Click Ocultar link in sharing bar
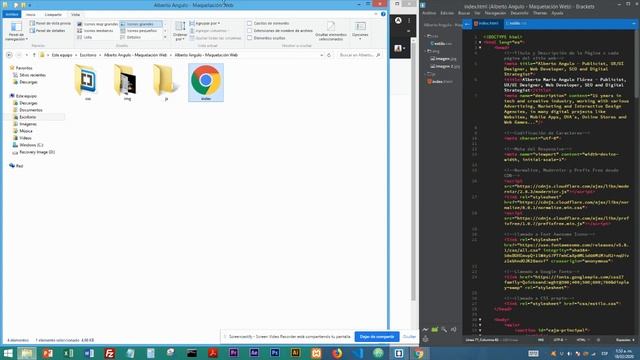640x360 pixels. pyautogui.click(x=409, y=337)
